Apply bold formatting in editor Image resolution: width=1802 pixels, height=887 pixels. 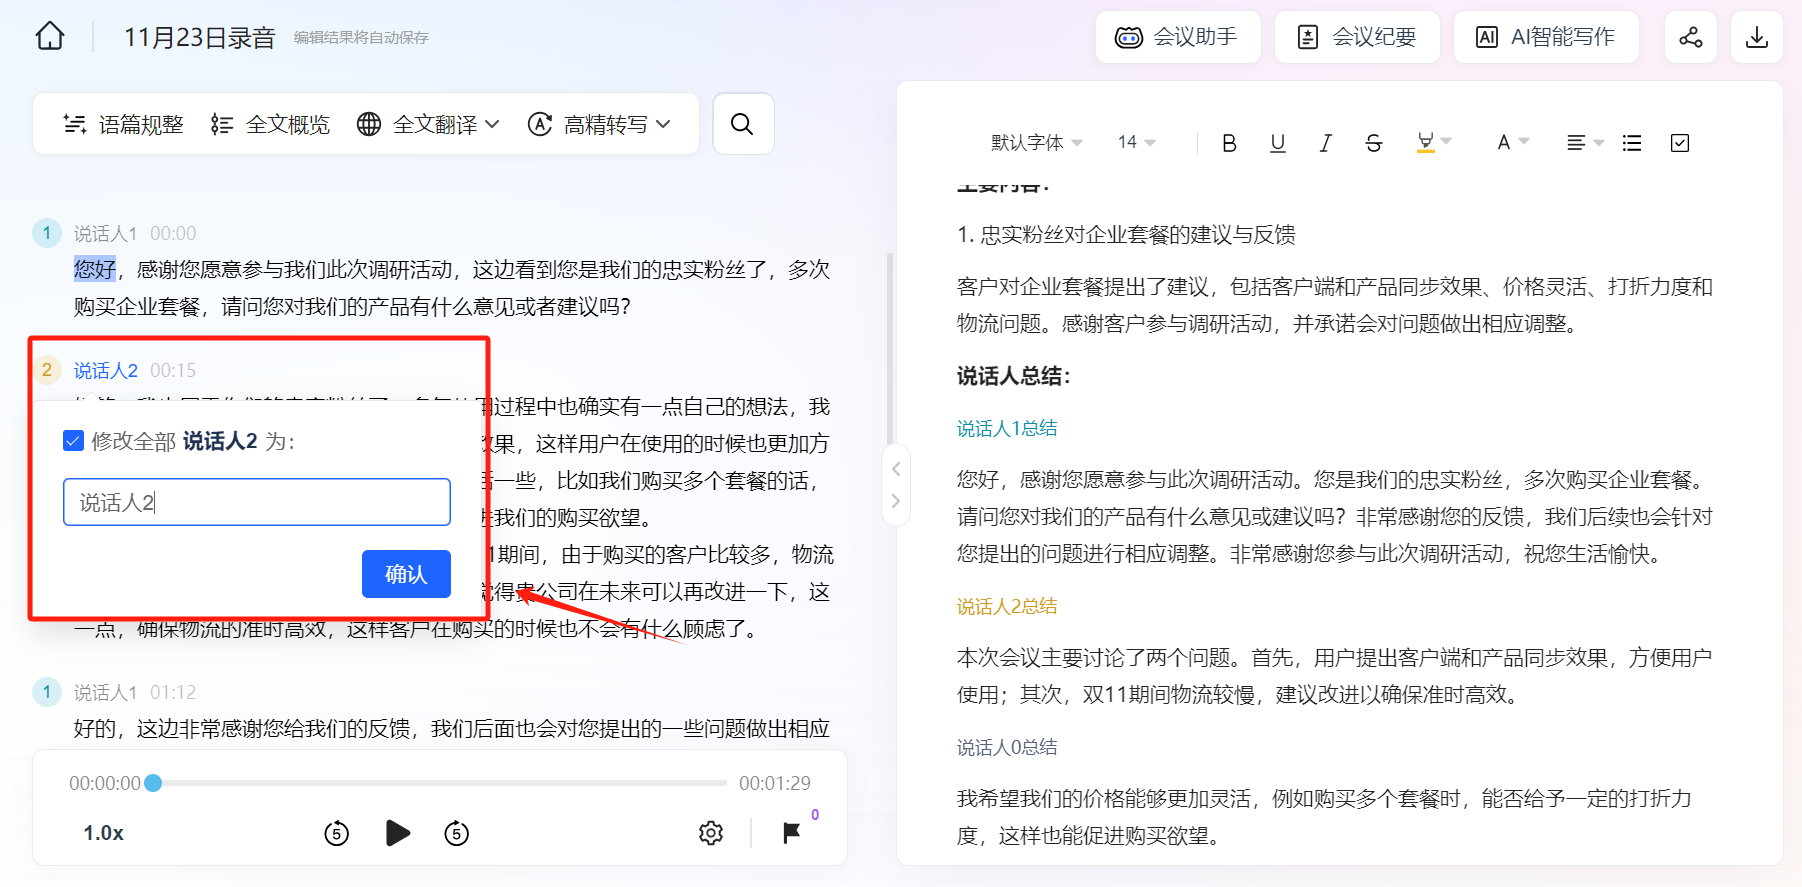pyautogui.click(x=1229, y=143)
